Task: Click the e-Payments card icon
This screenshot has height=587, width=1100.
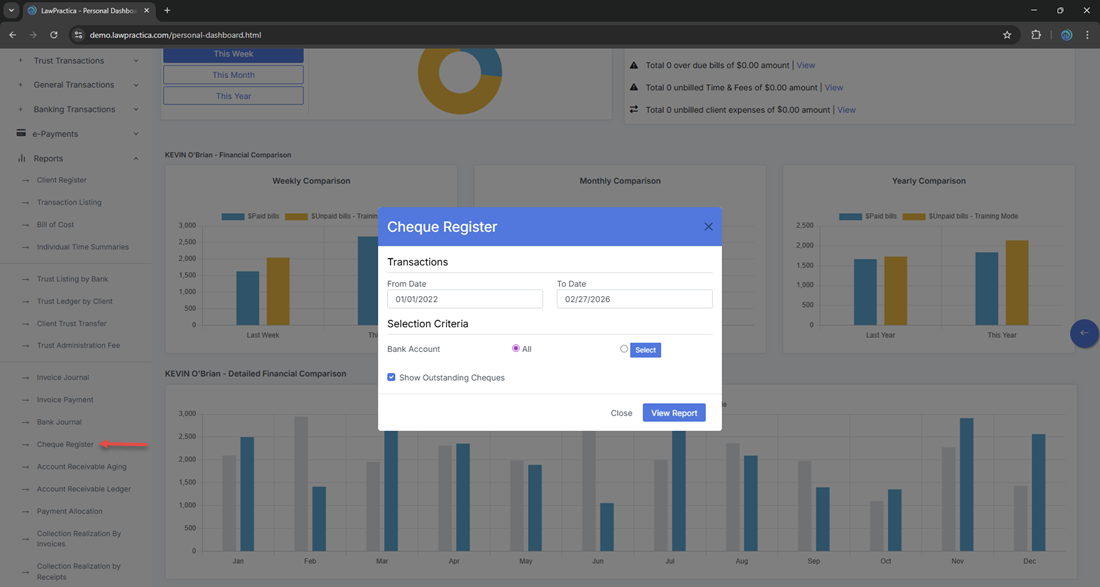Action: (21, 133)
